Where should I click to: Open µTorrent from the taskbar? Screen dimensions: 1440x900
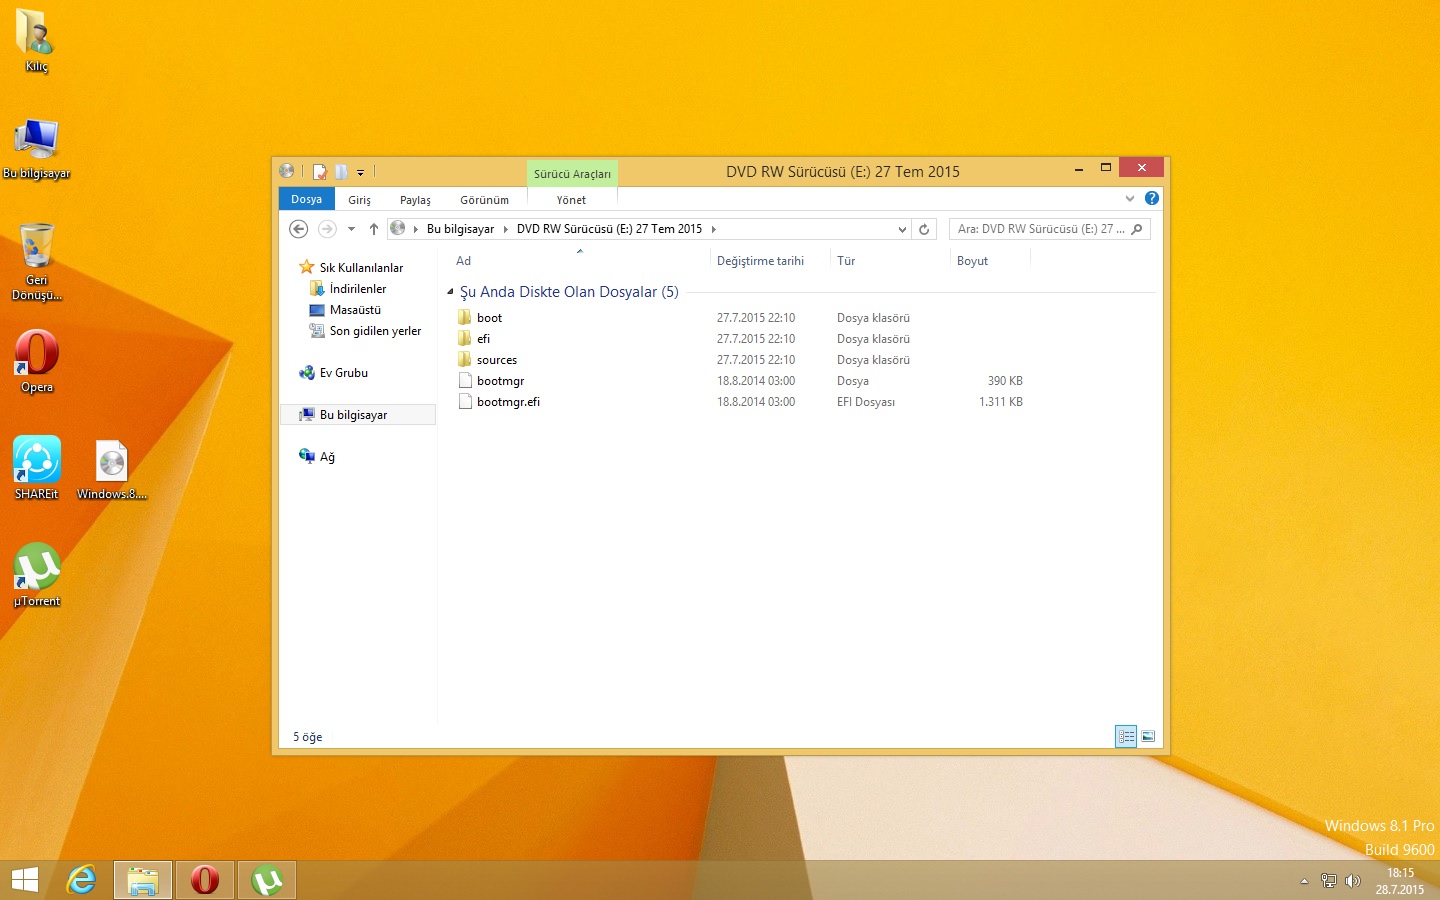point(267,880)
